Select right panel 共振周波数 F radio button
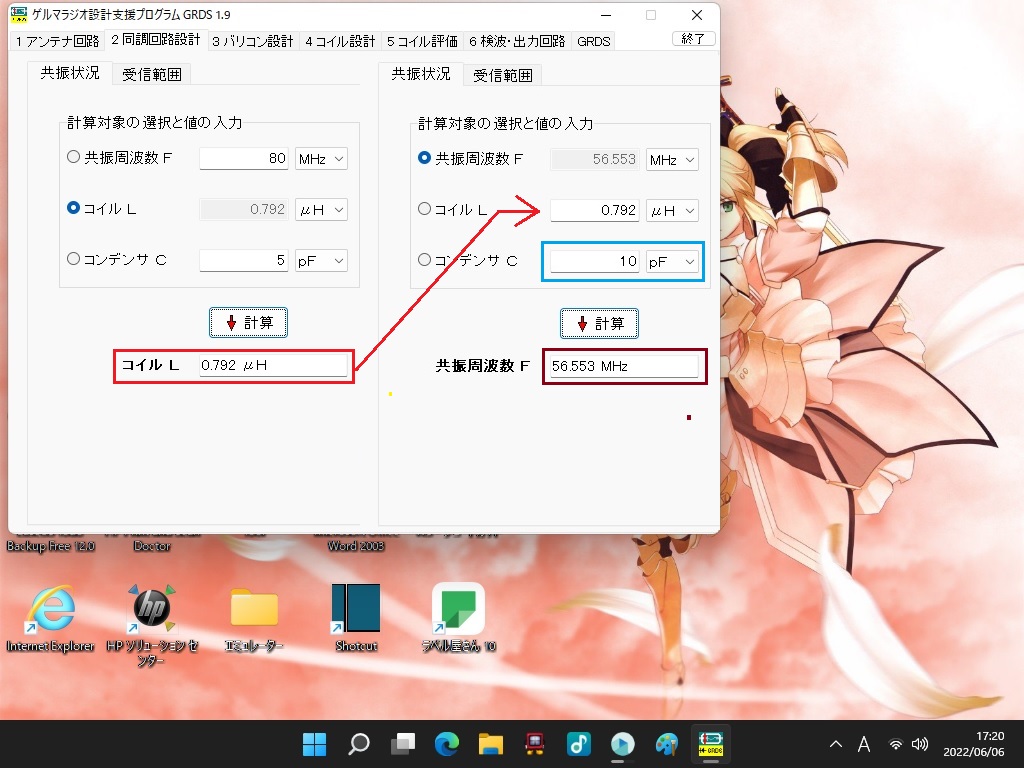Screen dimensions: 1024x768 [424, 158]
